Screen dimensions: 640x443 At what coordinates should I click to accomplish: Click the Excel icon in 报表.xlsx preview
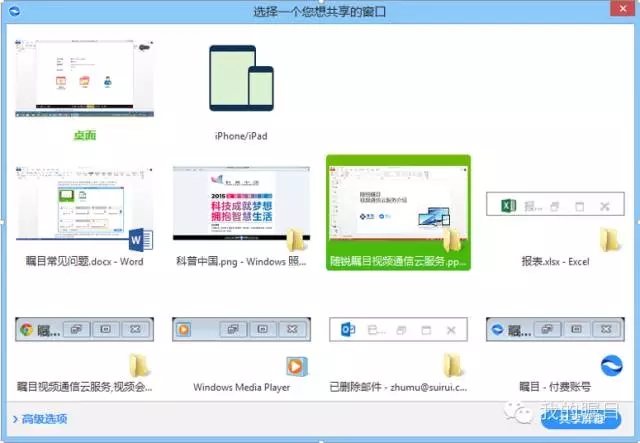click(x=508, y=206)
